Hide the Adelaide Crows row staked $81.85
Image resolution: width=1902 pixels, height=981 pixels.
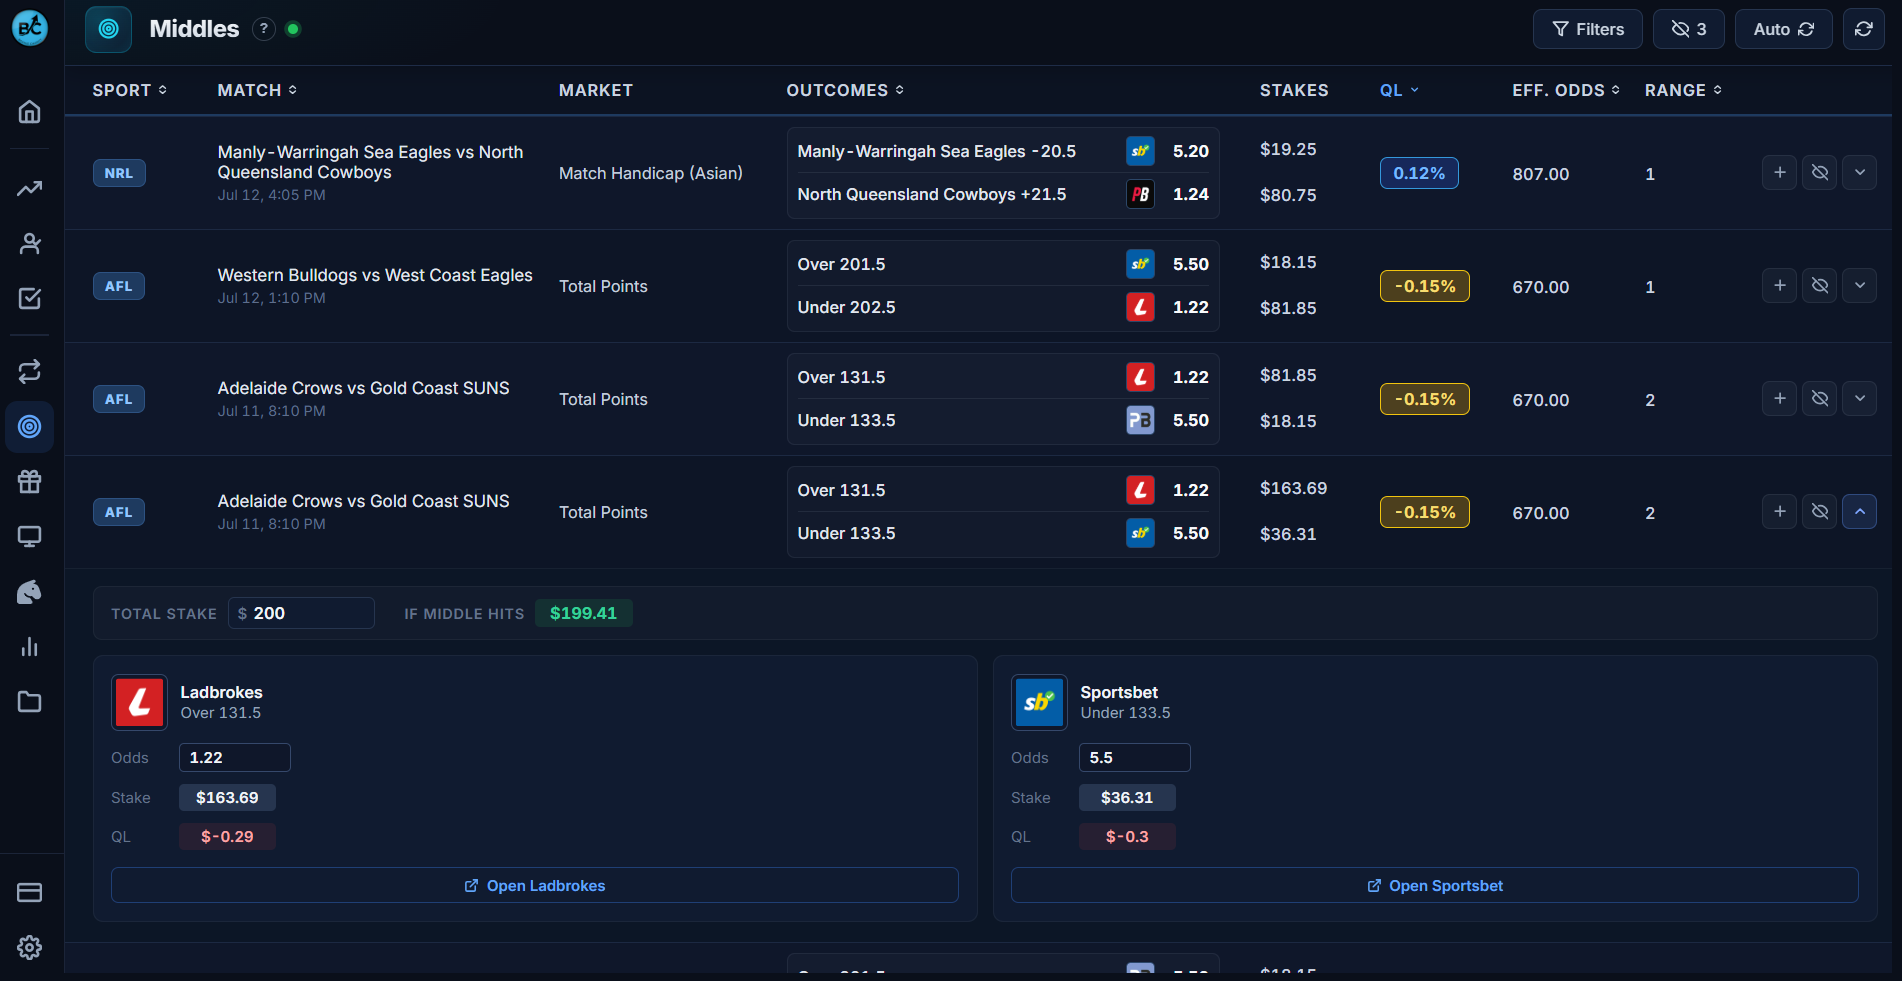pos(1820,399)
